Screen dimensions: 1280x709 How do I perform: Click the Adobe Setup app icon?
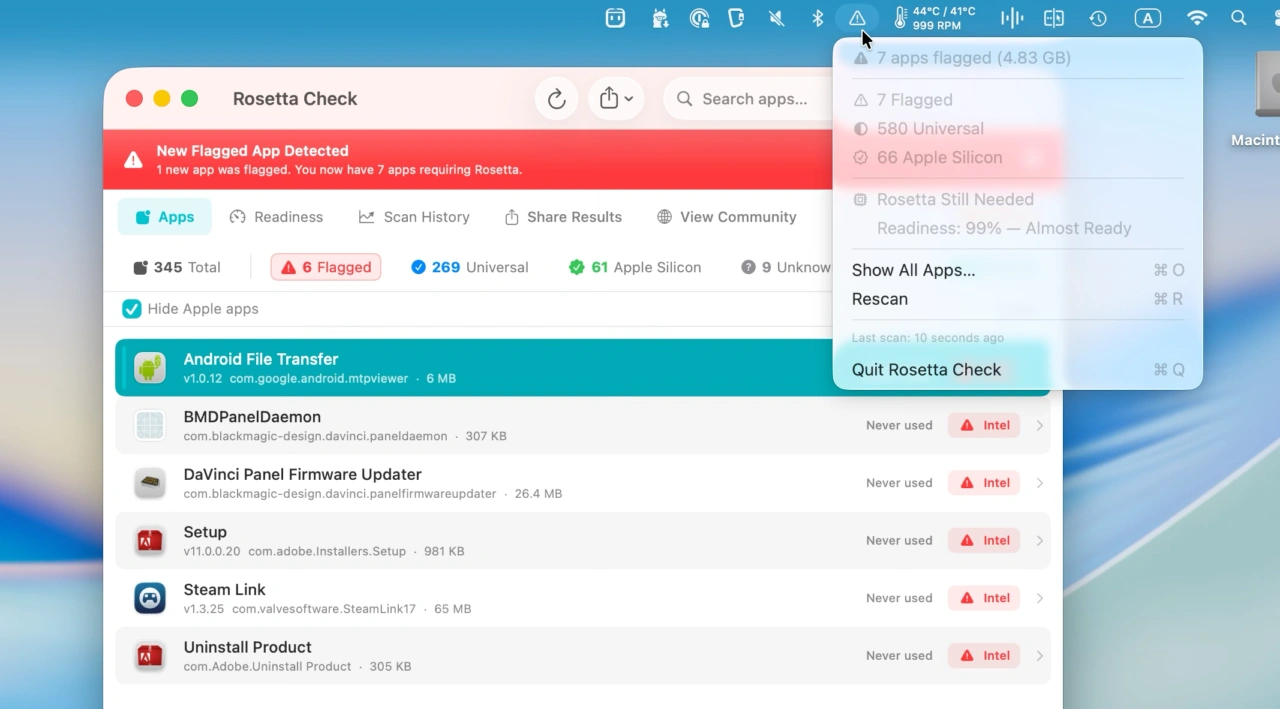click(x=150, y=541)
